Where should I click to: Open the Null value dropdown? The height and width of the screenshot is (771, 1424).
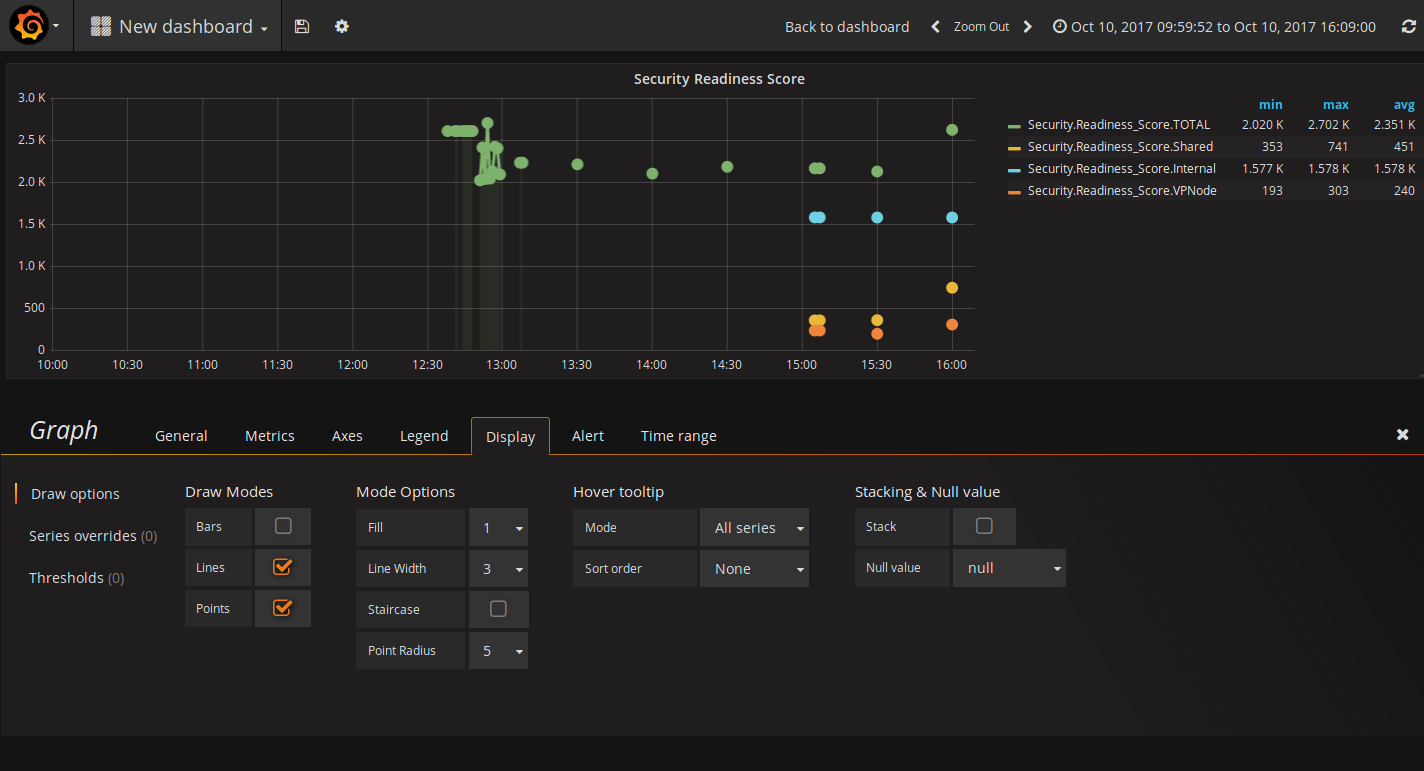tap(1009, 568)
